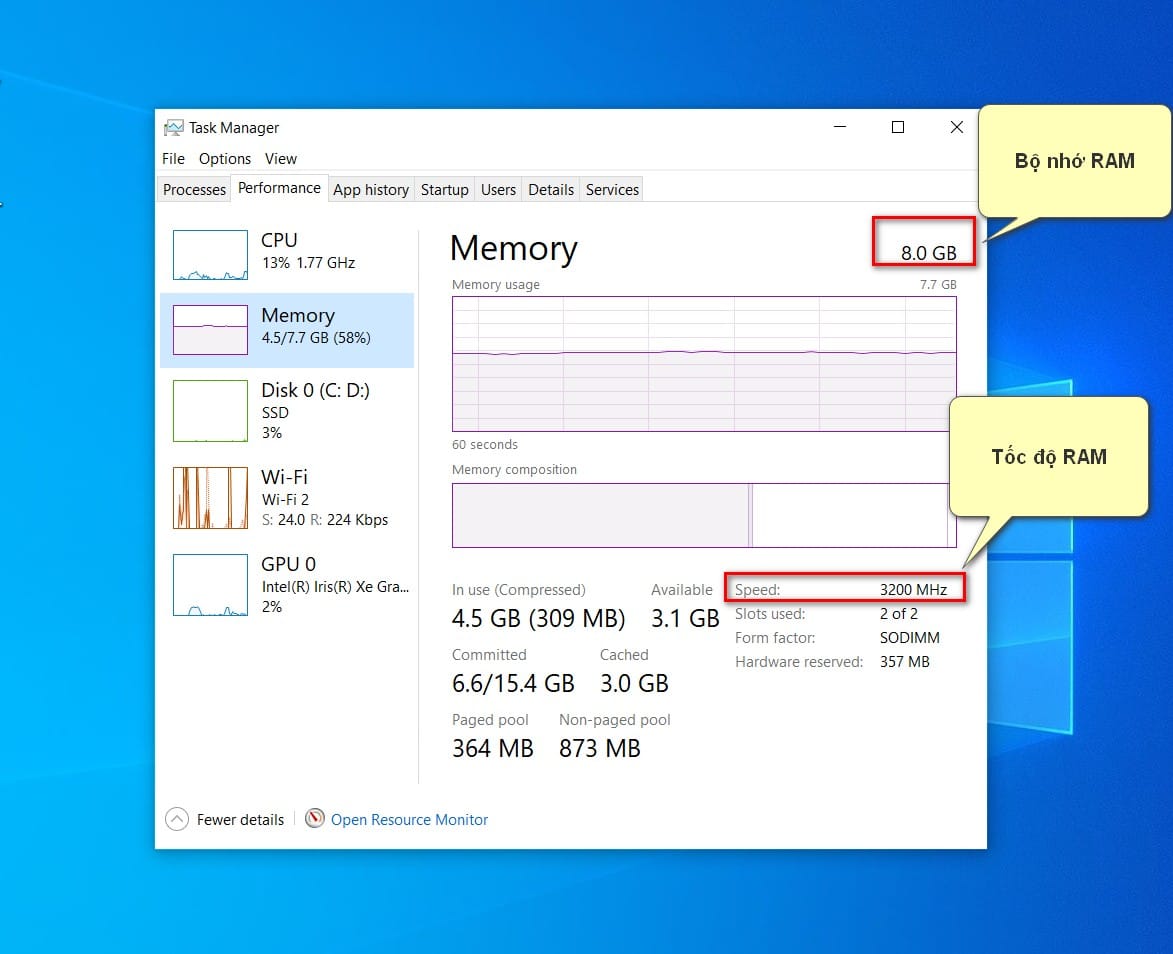This screenshot has width=1173, height=954.
Task: Click the CPU '13% 1.77 GHz' text
Action: click(x=308, y=263)
